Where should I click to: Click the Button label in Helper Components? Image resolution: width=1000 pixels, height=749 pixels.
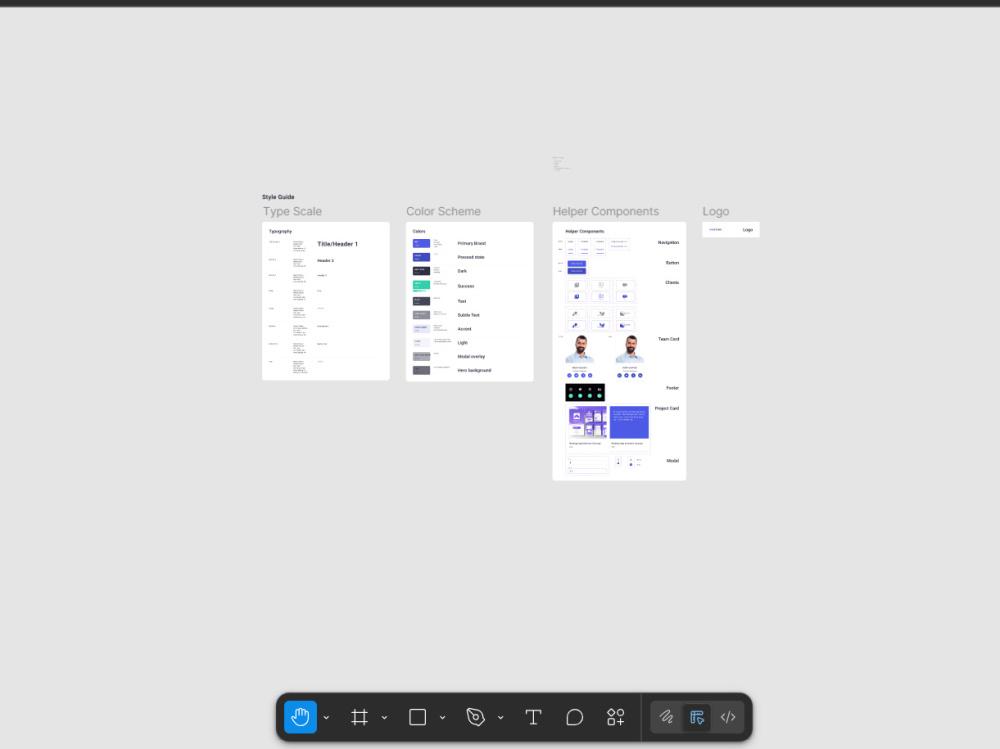[672, 263]
